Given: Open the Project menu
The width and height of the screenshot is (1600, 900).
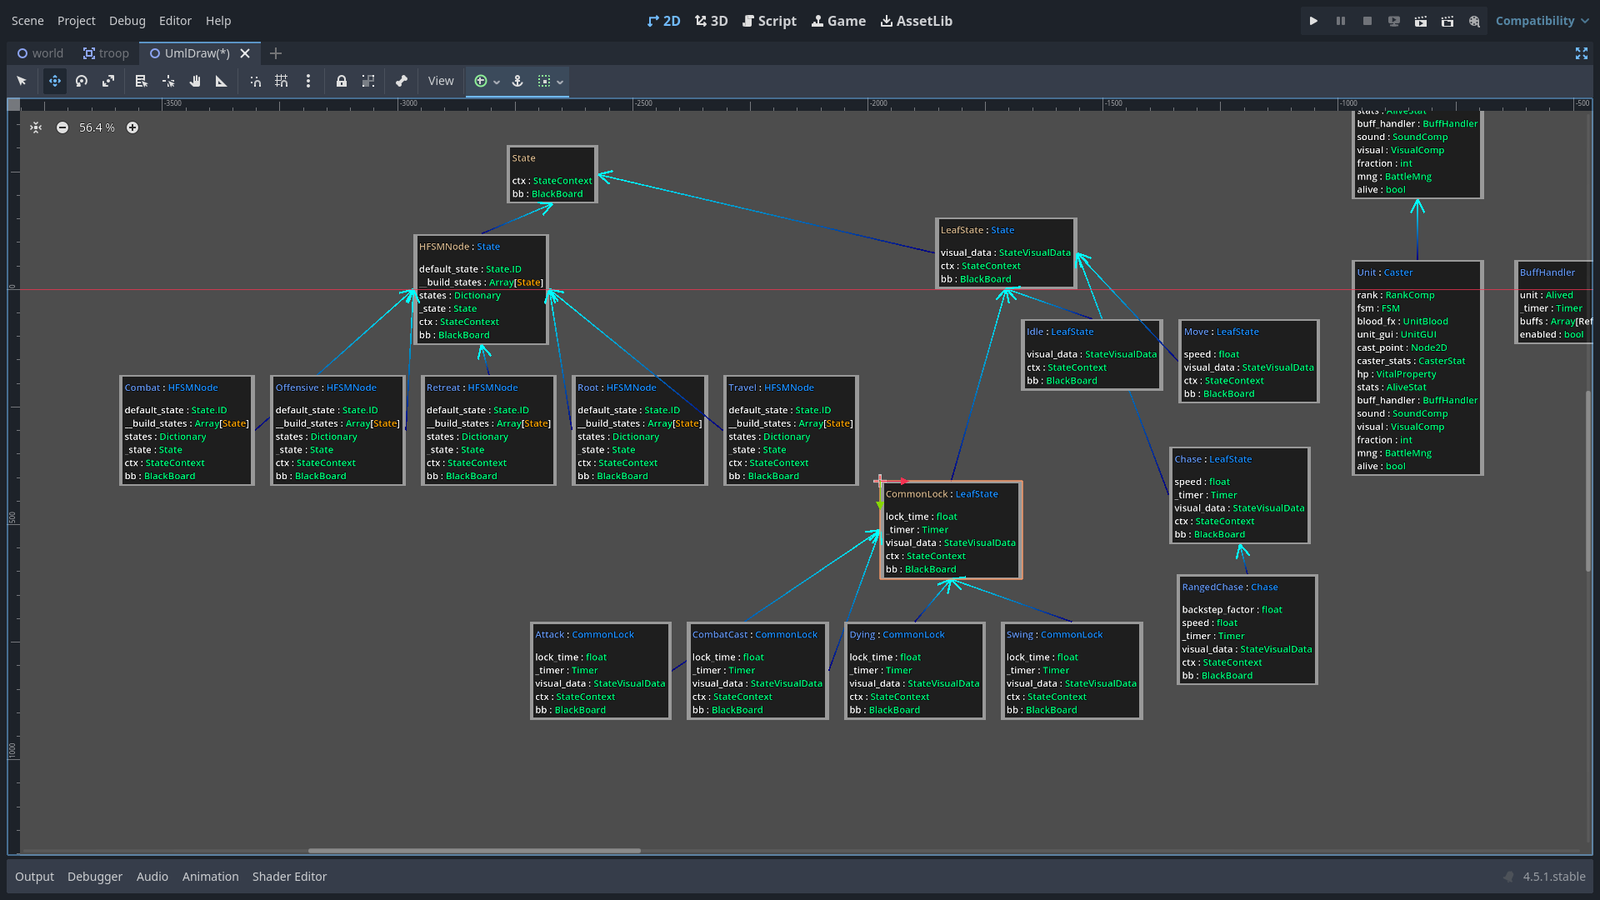Looking at the screenshot, I should [76, 21].
